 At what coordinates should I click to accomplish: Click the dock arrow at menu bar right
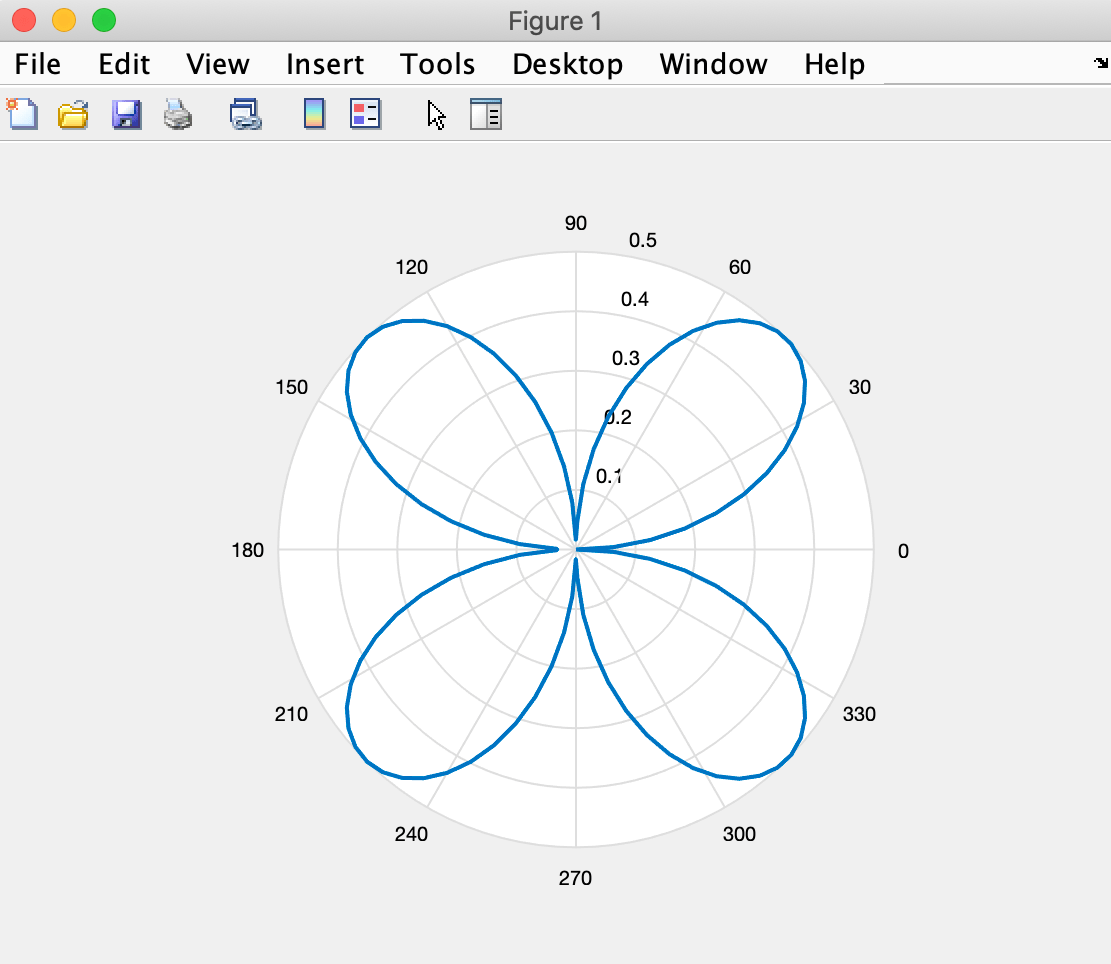click(x=1100, y=63)
